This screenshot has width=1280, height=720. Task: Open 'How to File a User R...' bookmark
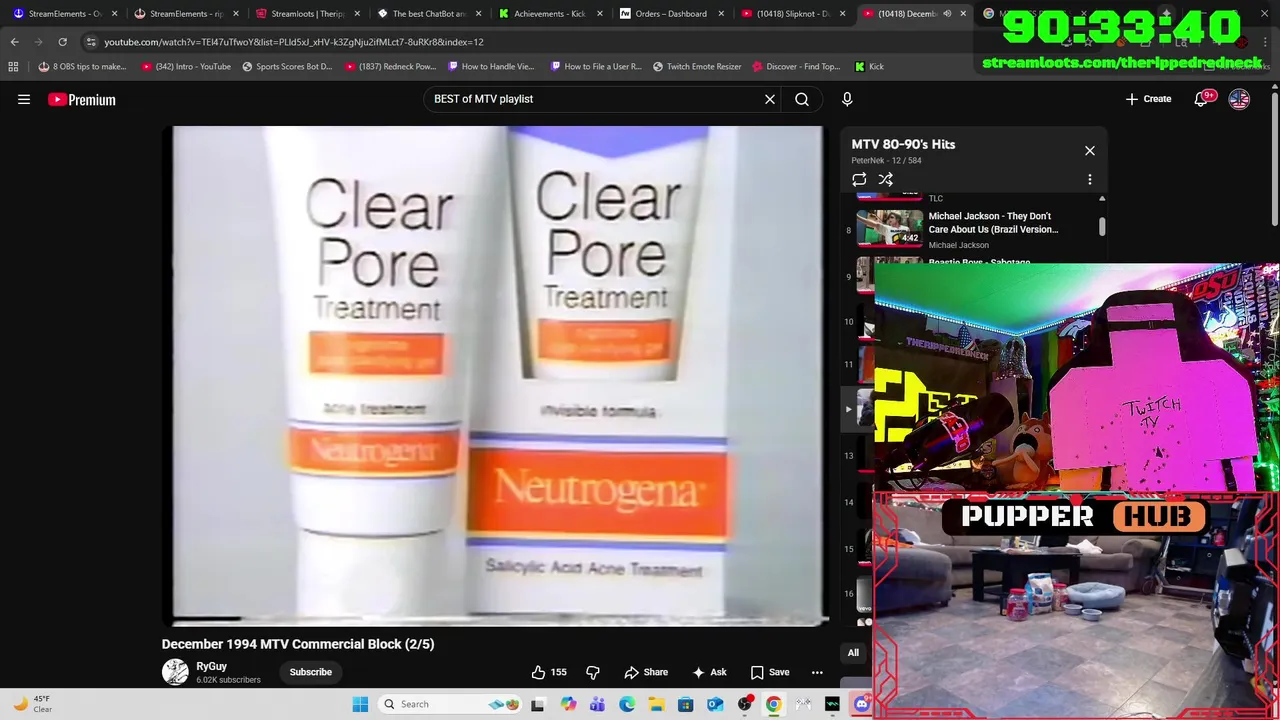coord(595,67)
